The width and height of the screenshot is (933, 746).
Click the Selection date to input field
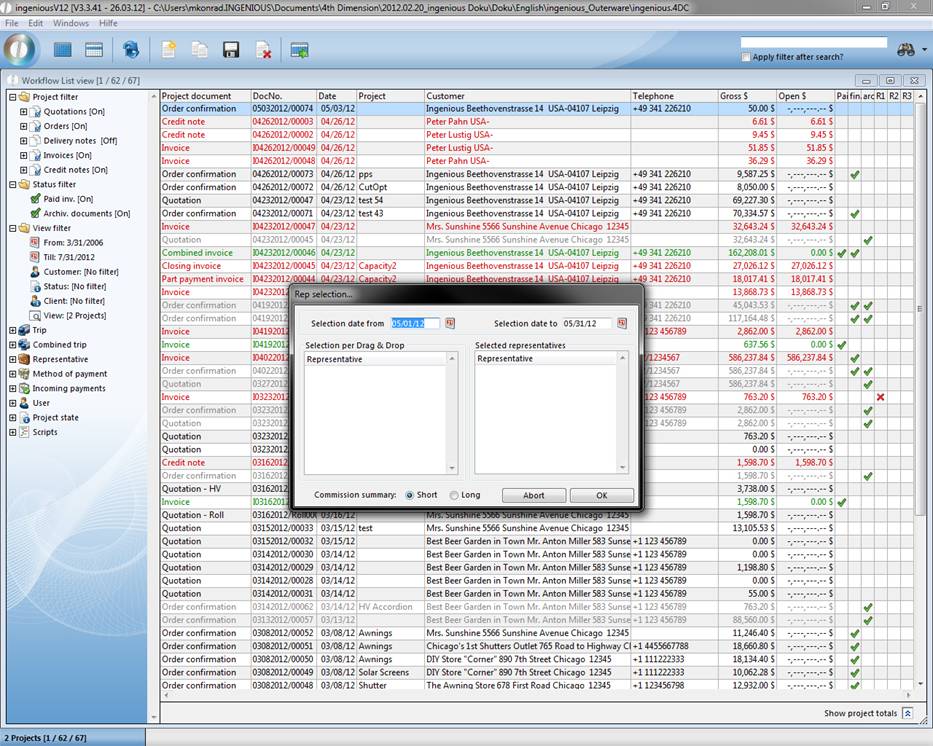[x=586, y=323]
